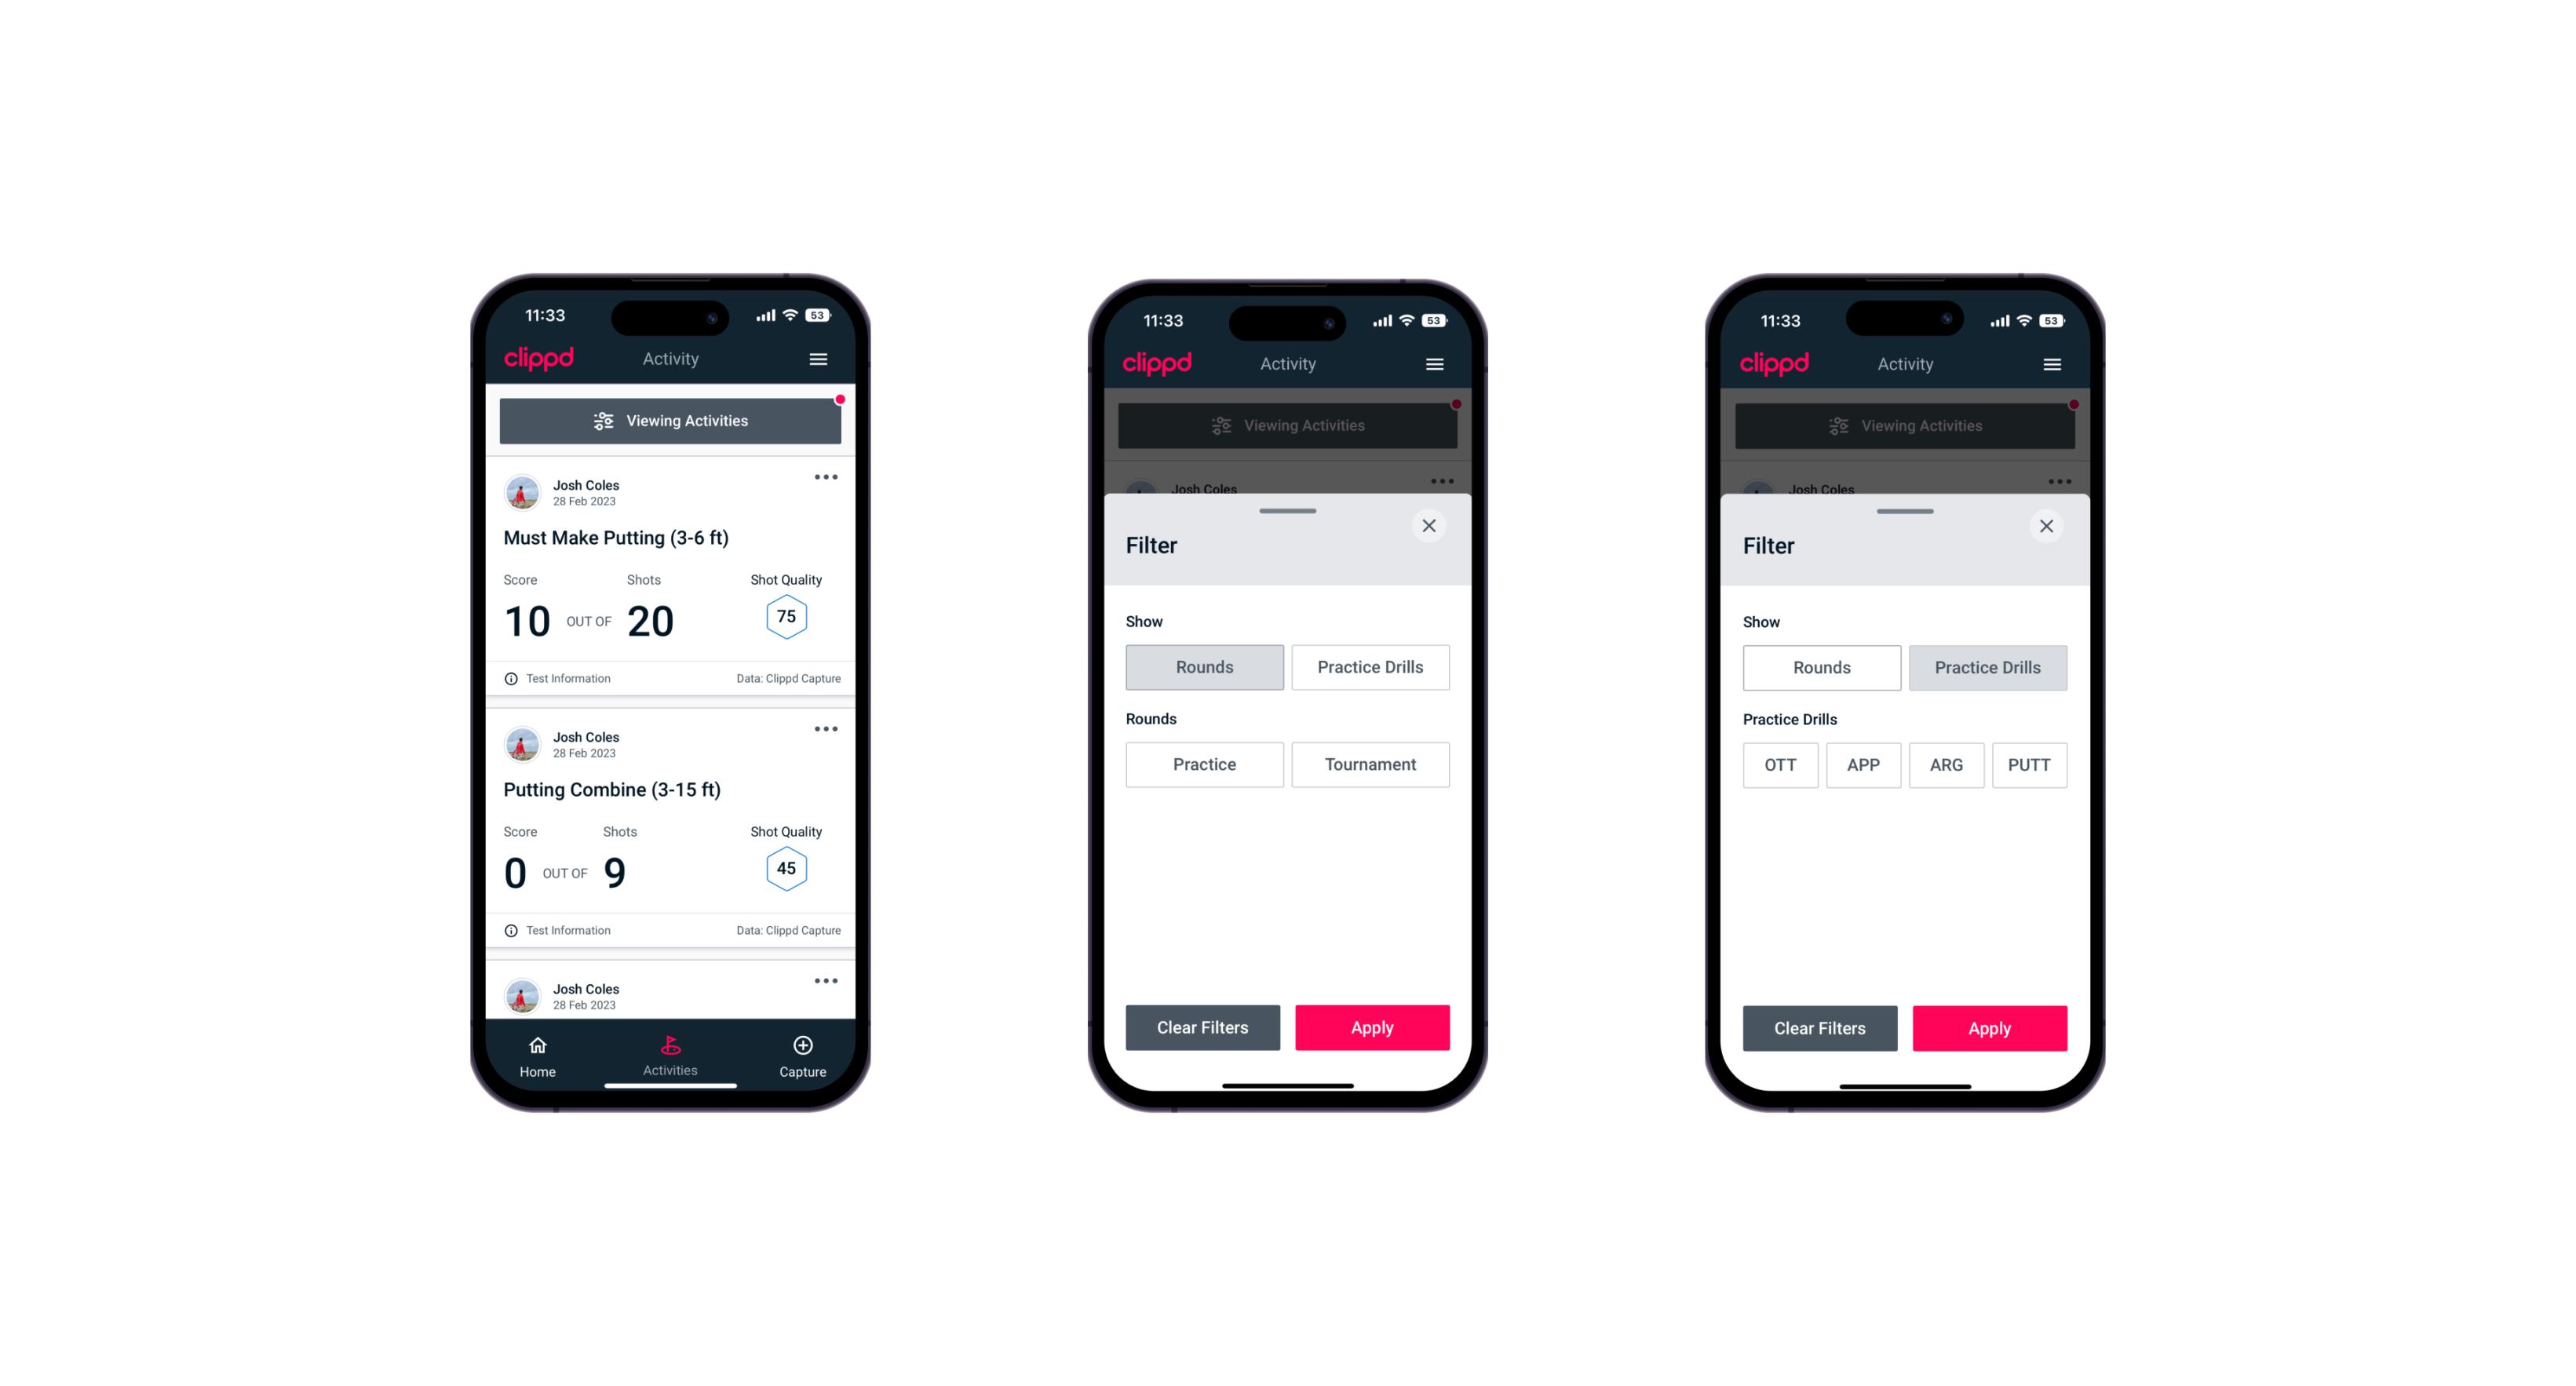2576x1386 pixels.
Task: Tap the info circle icon on Putting Combine card
Action: point(512,930)
